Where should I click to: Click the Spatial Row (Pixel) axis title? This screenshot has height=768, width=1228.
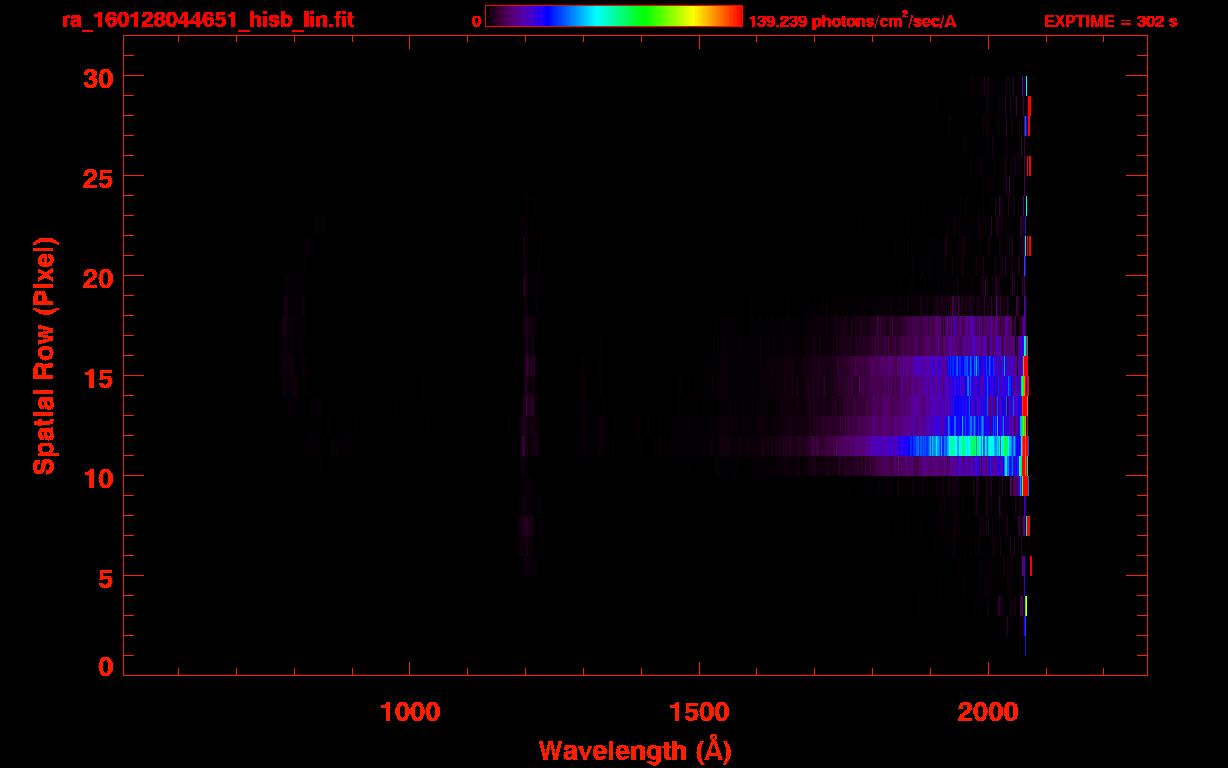pyautogui.click(x=44, y=356)
